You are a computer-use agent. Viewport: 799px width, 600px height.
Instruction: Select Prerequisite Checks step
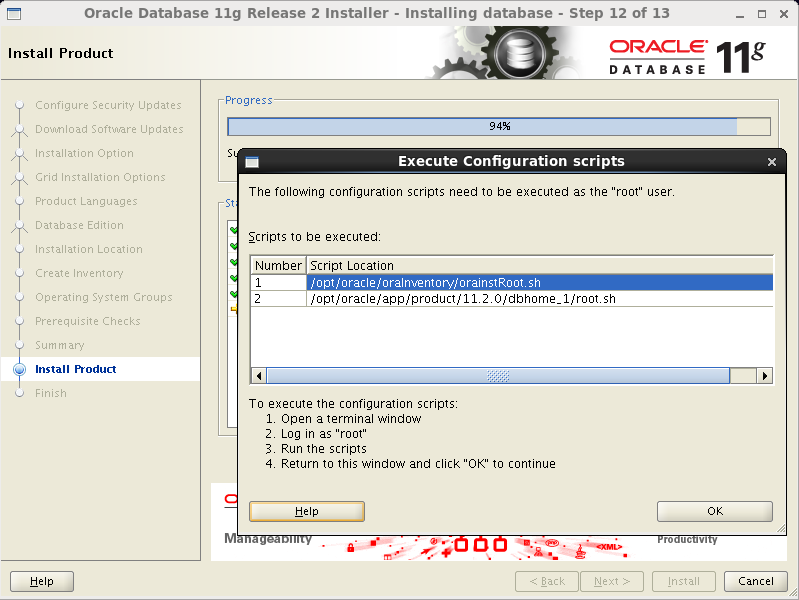coord(88,321)
